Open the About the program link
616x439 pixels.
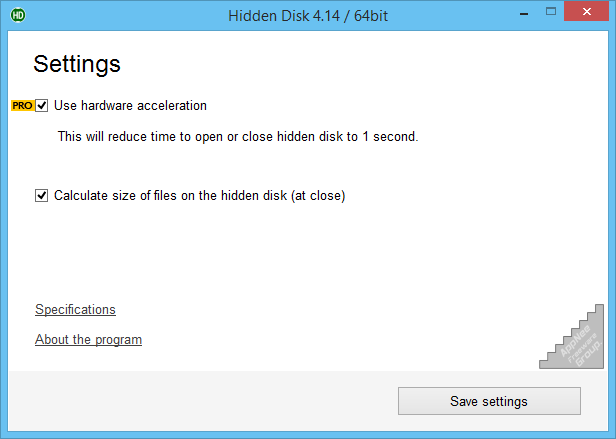click(88, 340)
